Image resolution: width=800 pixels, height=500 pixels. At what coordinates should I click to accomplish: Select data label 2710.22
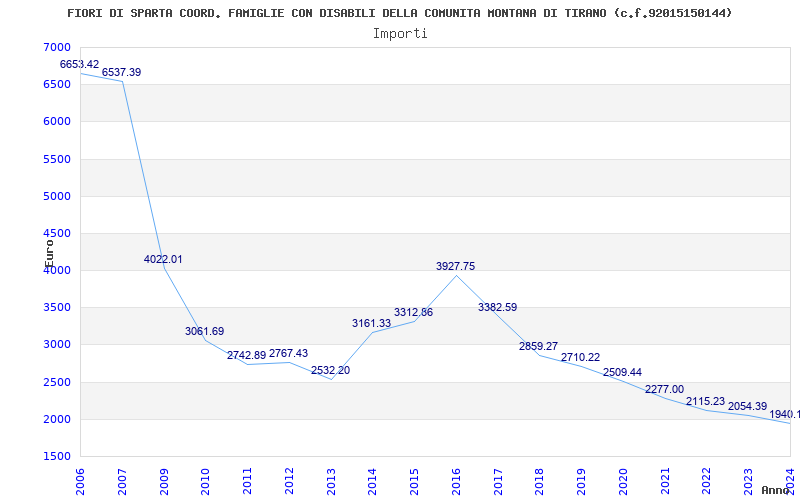click(581, 357)
